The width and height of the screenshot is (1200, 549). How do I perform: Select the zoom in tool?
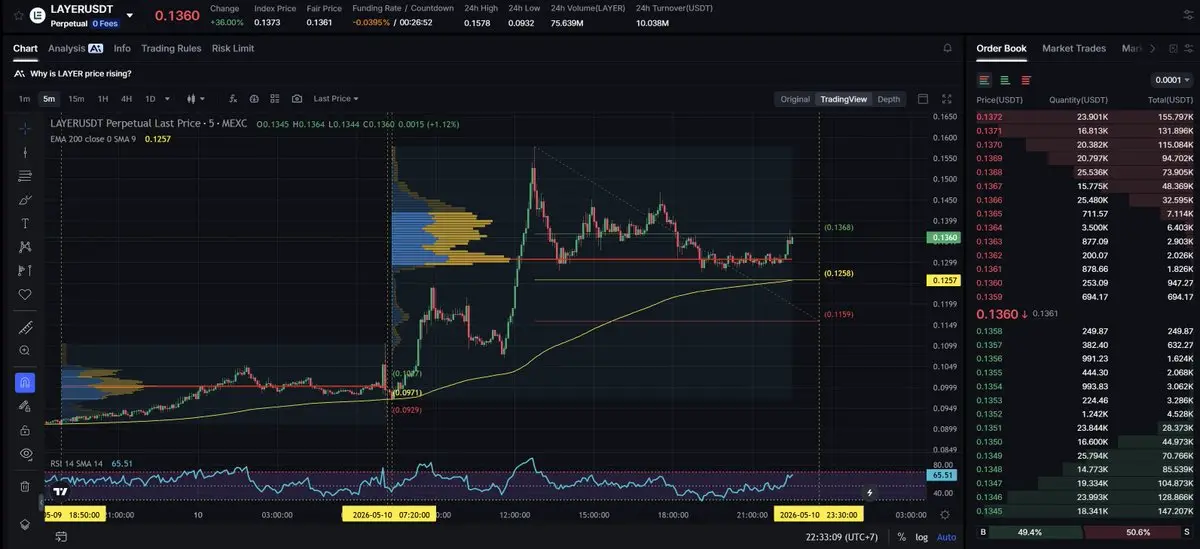click(25, 351)
